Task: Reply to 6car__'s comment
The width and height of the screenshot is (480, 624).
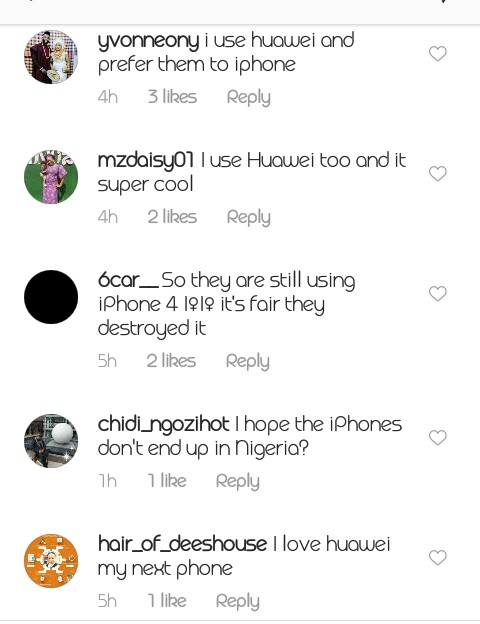Action: 248,362
